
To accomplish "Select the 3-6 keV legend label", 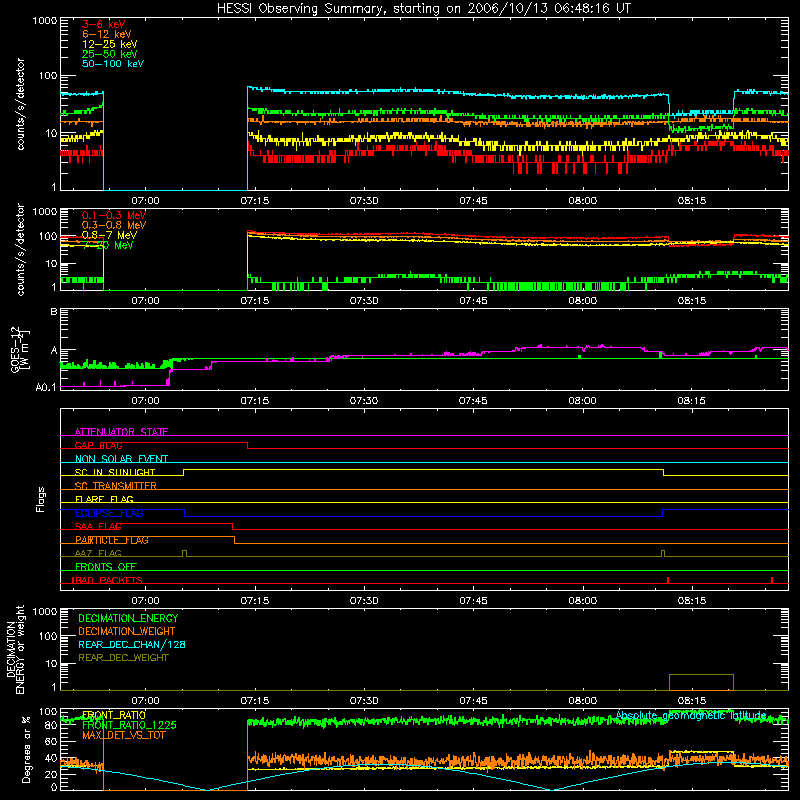I will click(103, 24).
